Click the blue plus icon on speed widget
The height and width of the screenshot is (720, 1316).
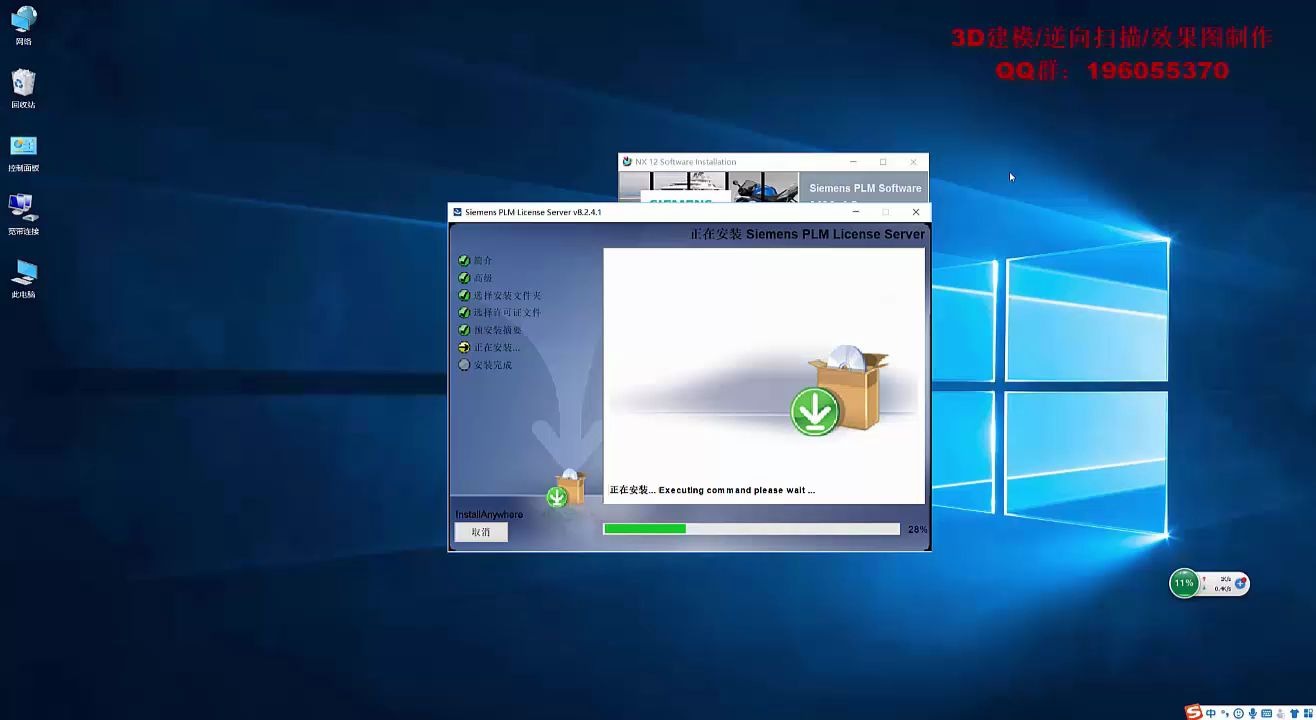1241,583
